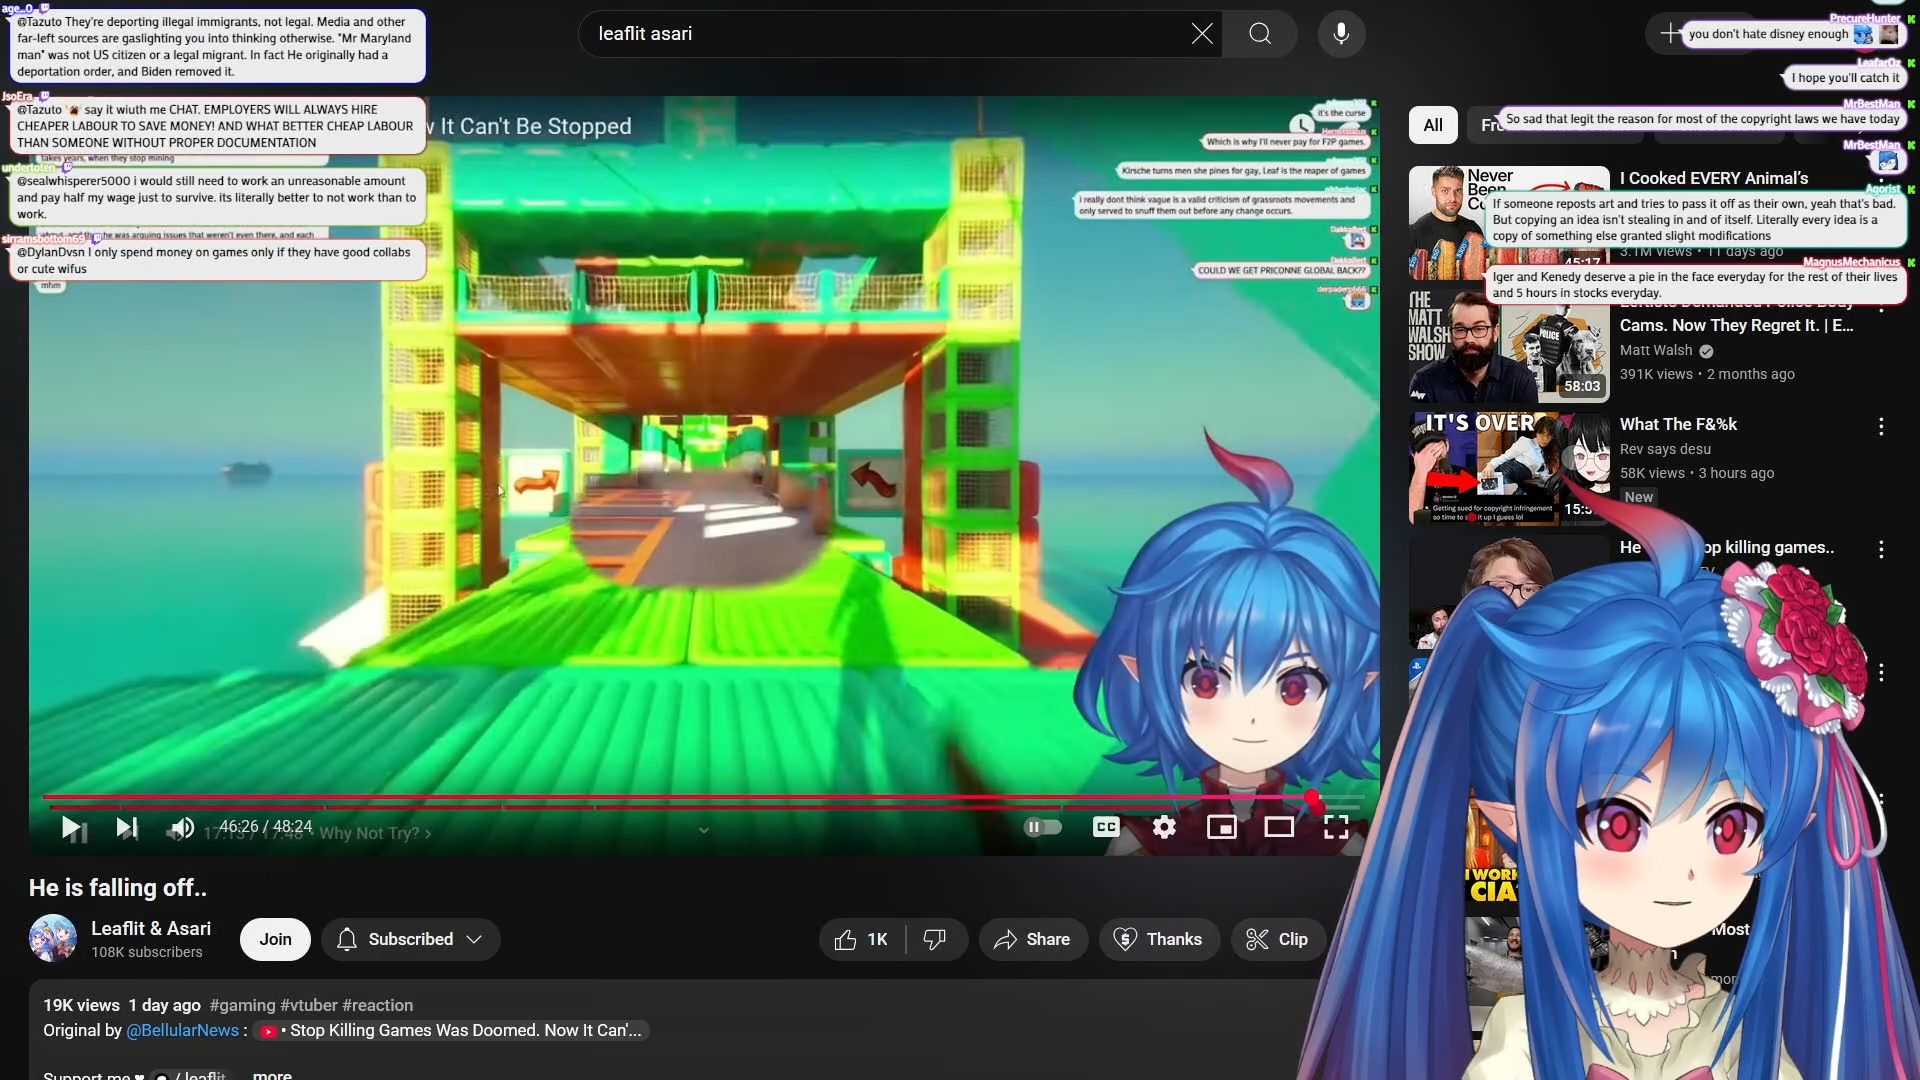Enter fullscreen mode

[1336, 828]
